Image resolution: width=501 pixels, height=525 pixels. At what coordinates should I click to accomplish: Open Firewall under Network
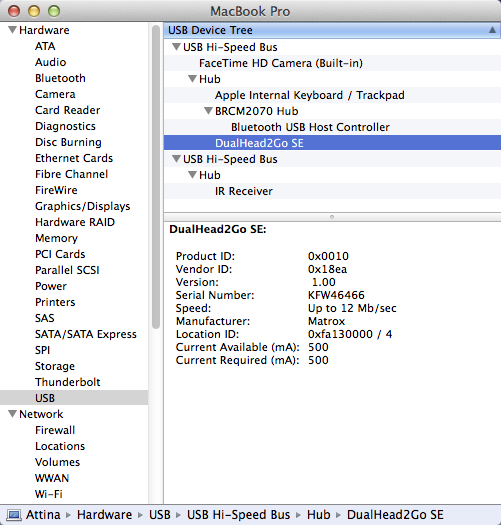[55, 430]
